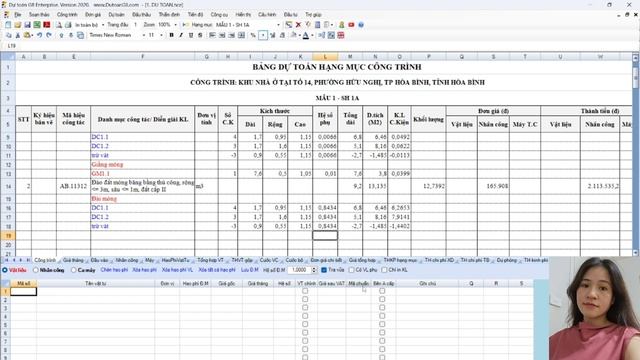Toggle strikethrough formatting

200,36
